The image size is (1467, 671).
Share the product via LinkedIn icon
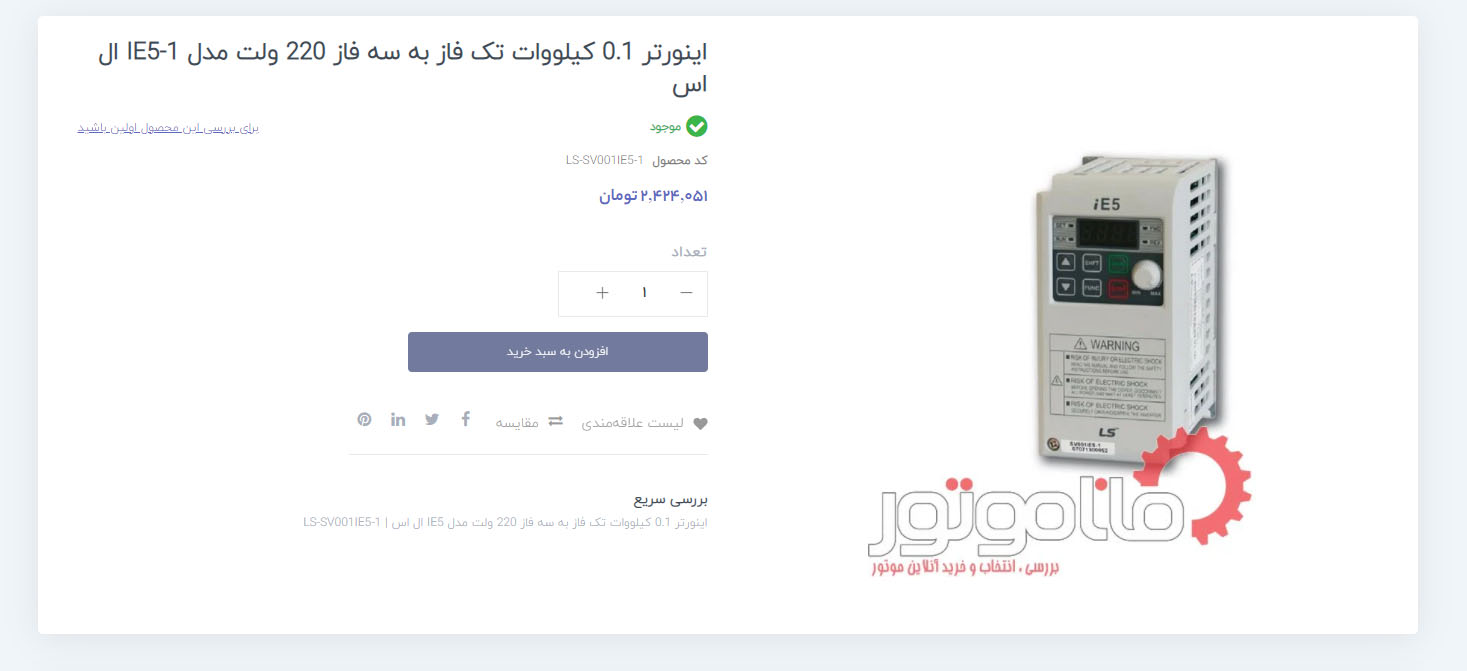click(398, 419)
